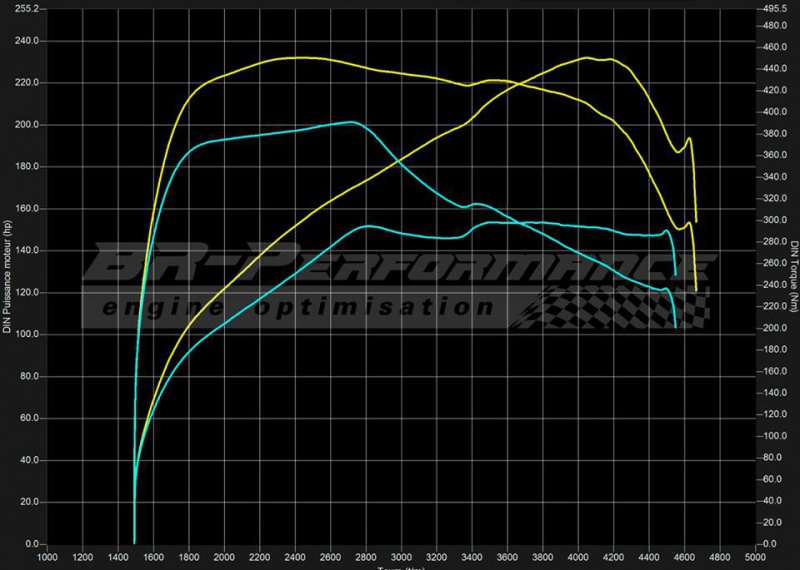This screenshot has width=800, height=570.
Task: Click cyan torque curve peak near 2700 rpm
Action: pyautogui.click(x=350, y=122)
